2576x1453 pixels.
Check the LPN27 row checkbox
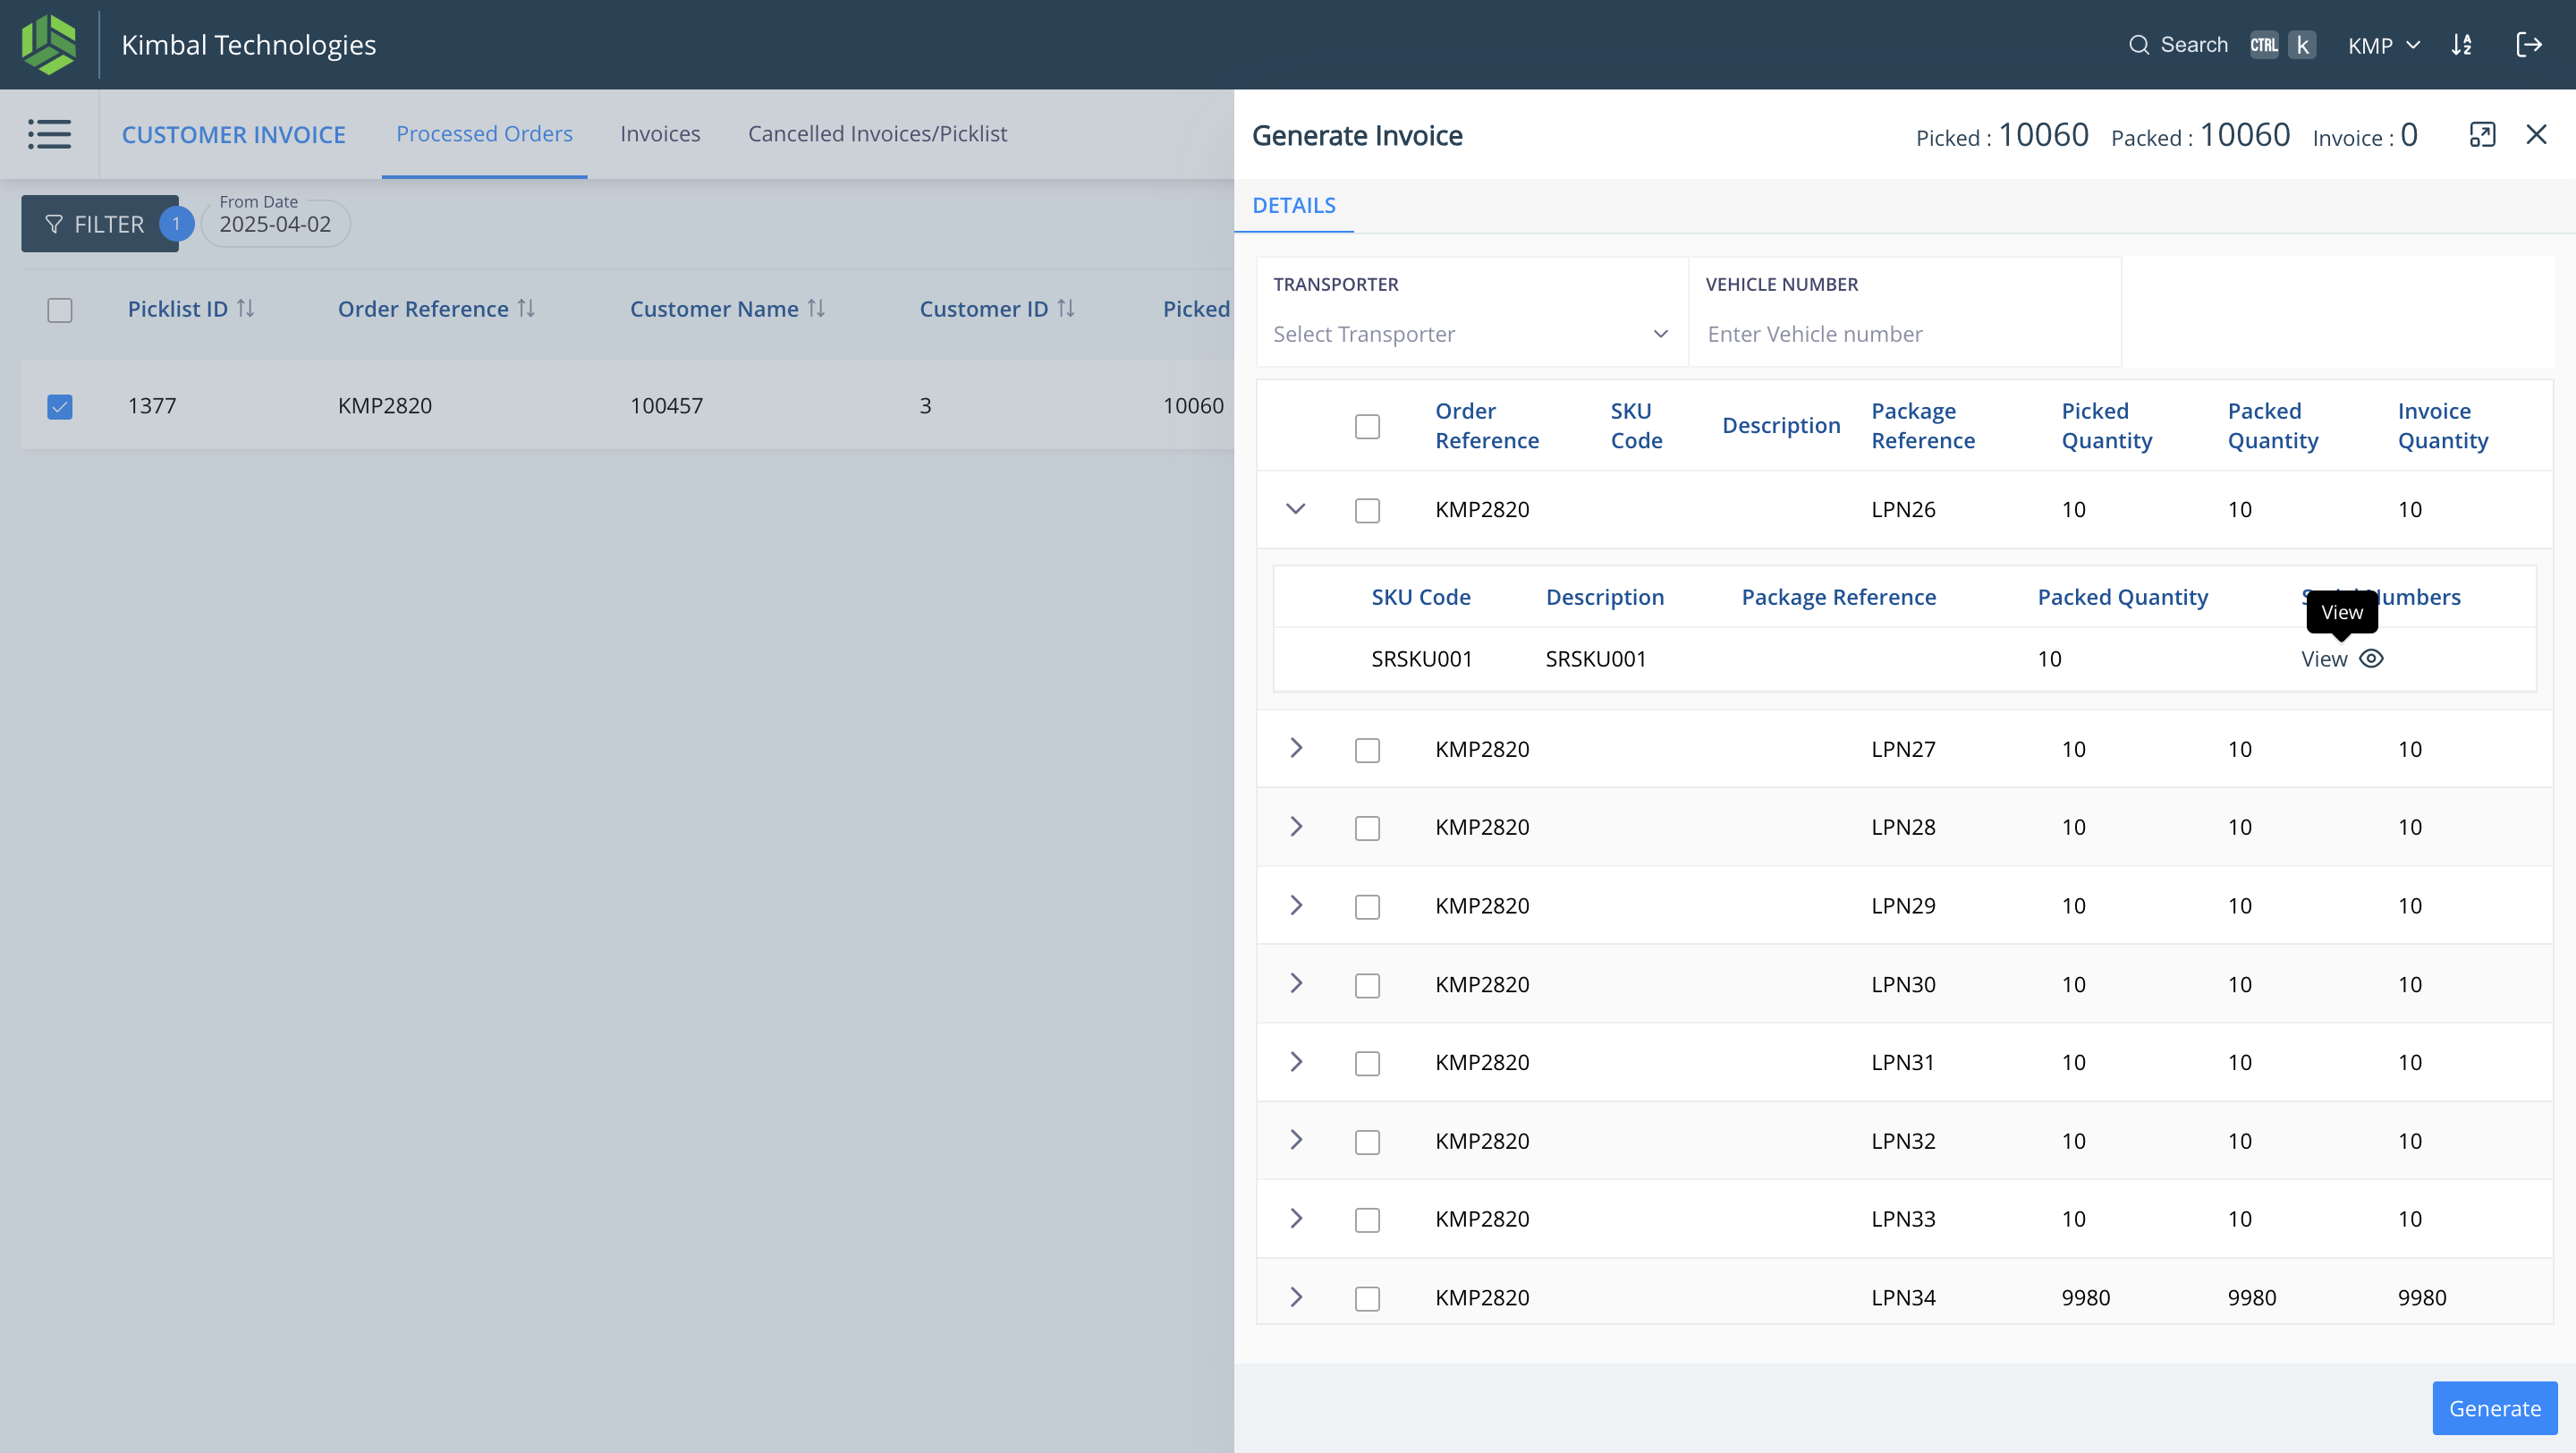[x=1367, y=750]
